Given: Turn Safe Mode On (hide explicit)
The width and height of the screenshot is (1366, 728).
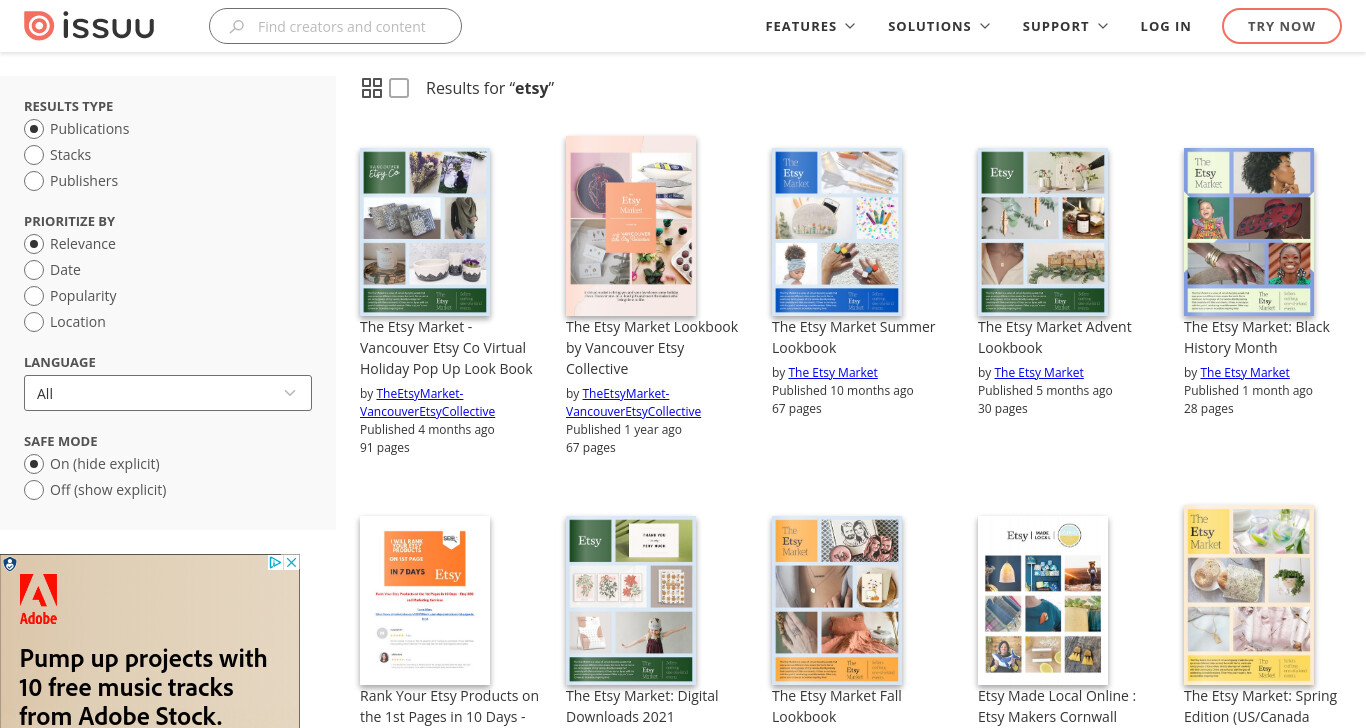Looking at the screenshot, I should coord(34,464).
